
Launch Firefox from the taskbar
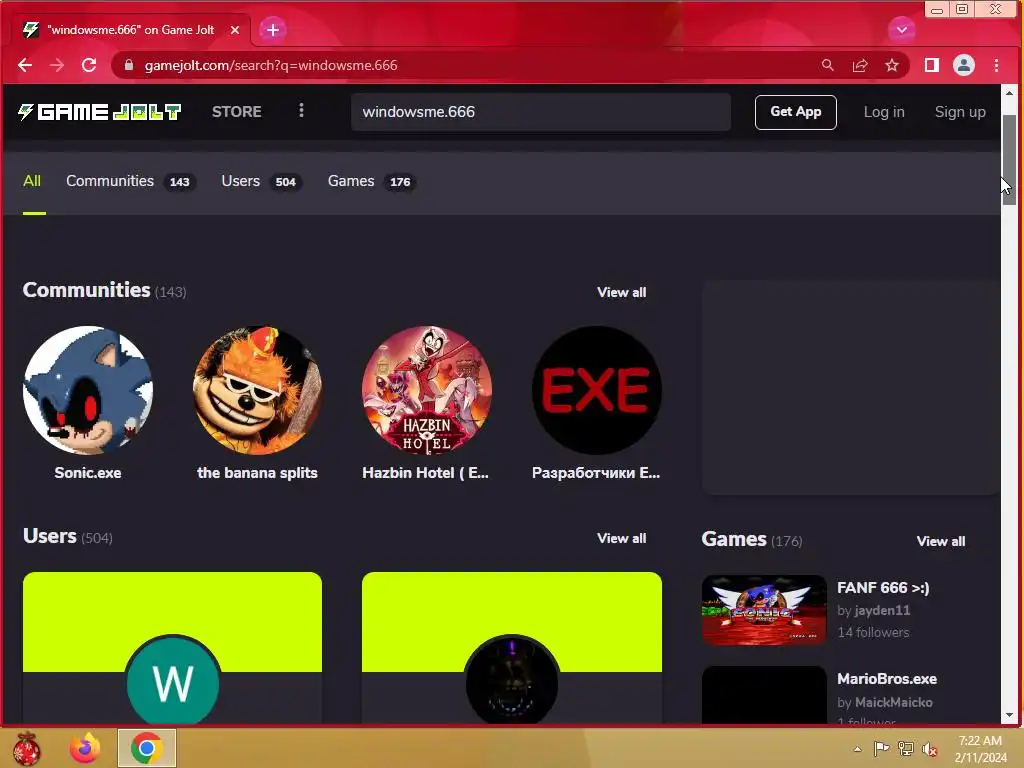pyautogui.click(x=85, y=748)
